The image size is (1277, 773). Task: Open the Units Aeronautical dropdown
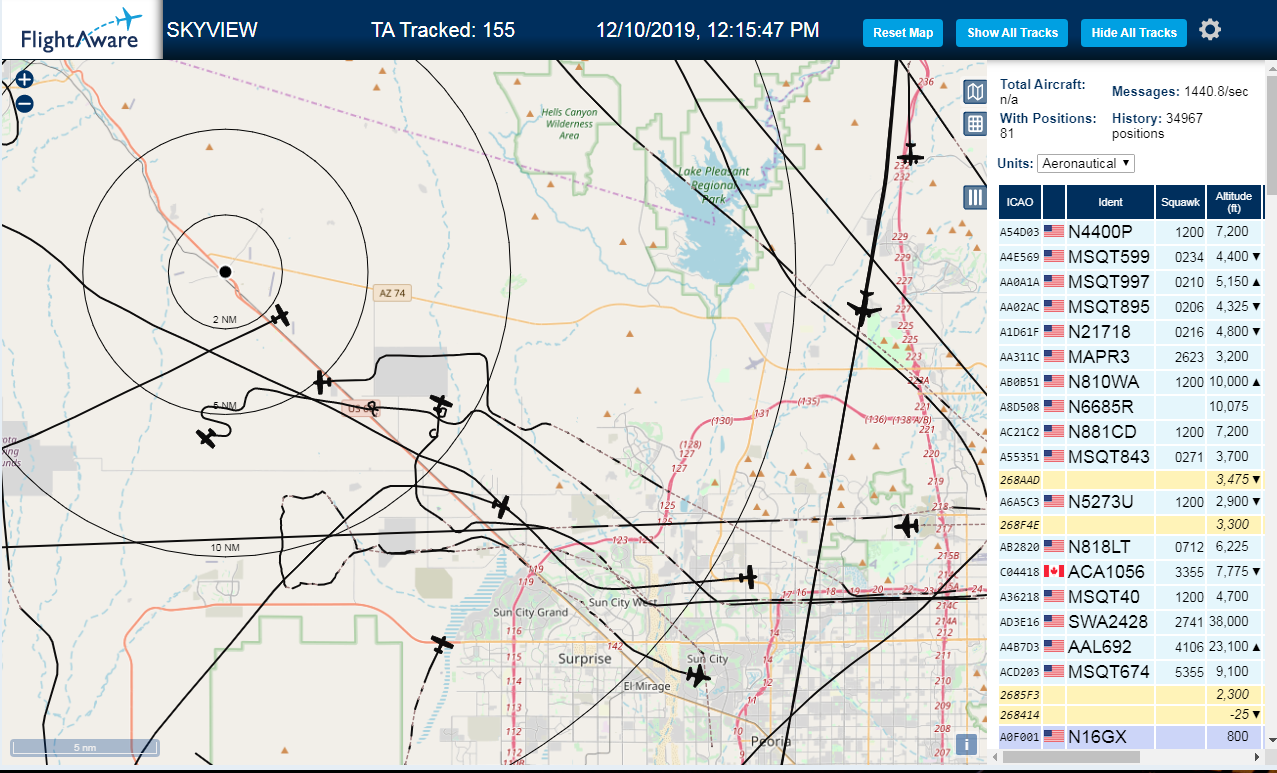[x=1086, y=163]
